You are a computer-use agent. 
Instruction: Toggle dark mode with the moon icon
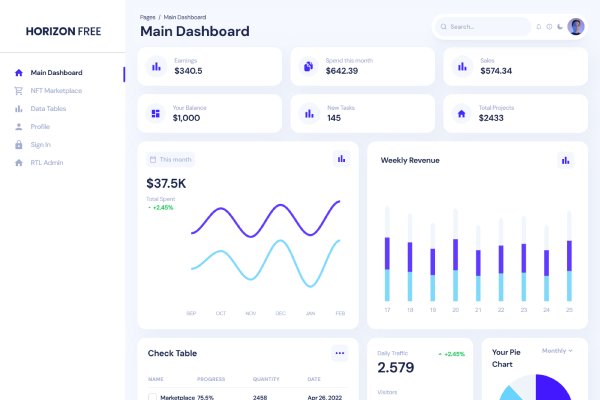[x=560, y=27]
